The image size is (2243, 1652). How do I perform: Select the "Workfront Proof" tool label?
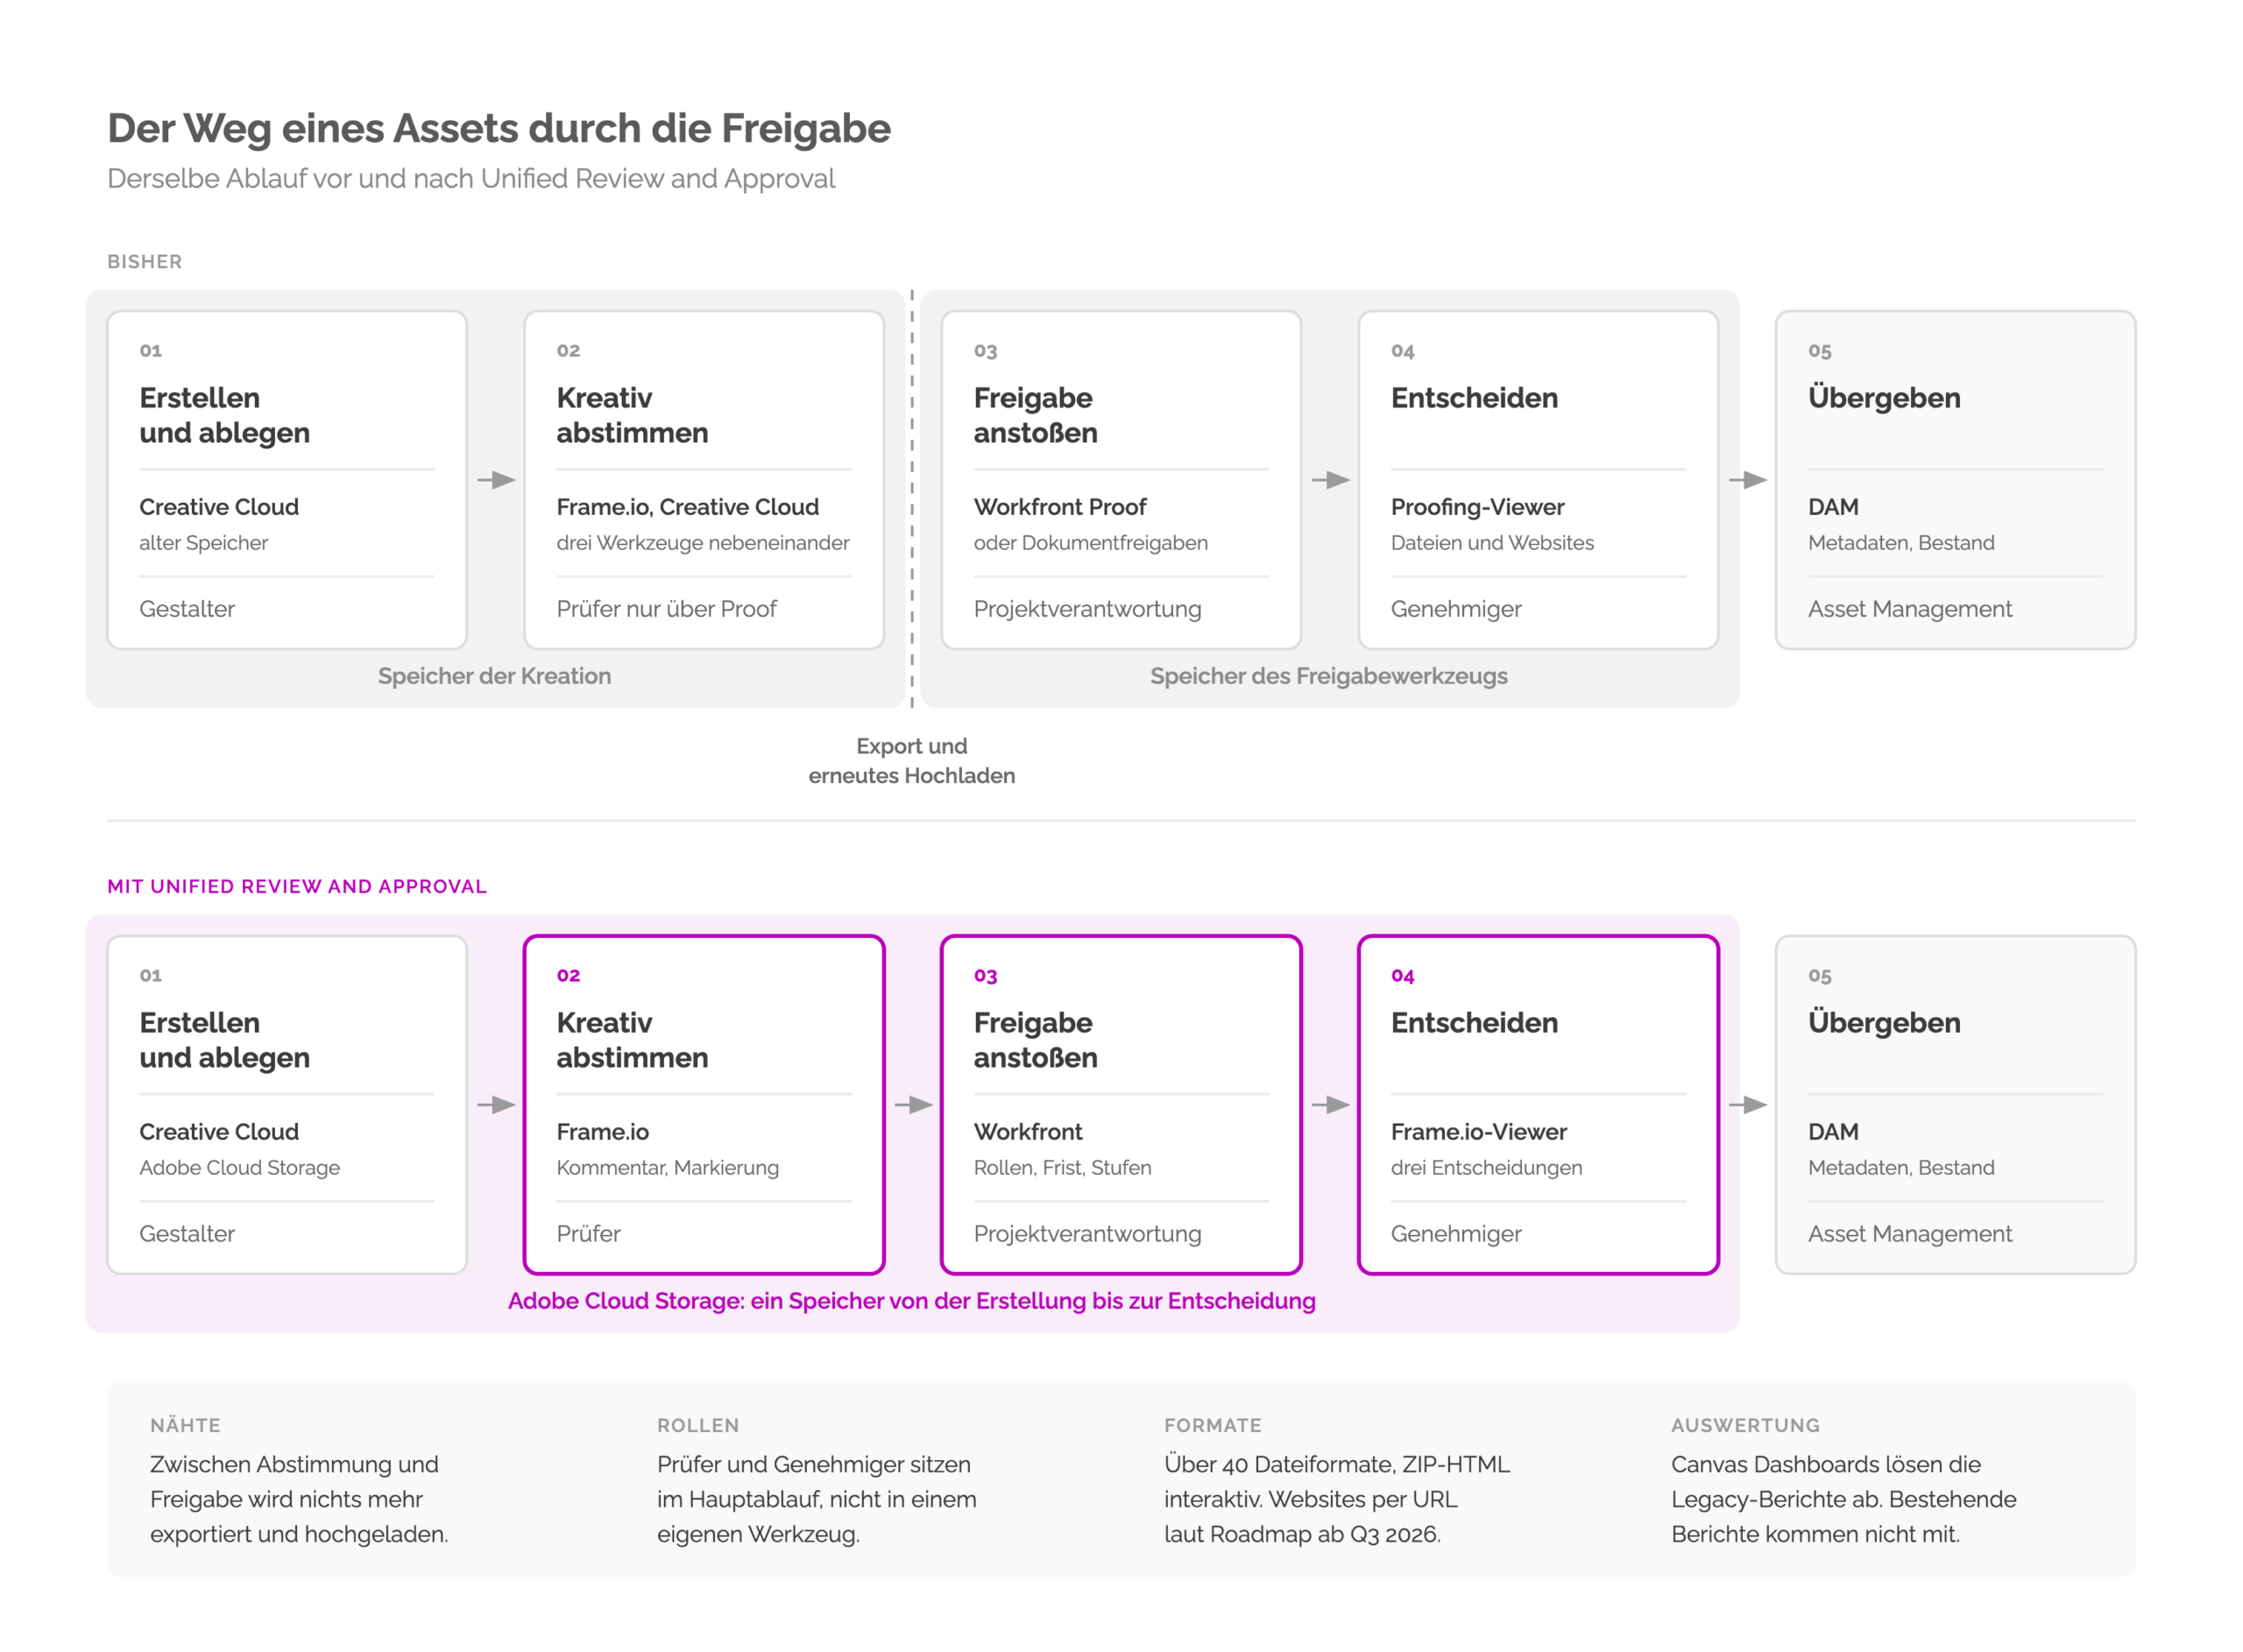pos(1060,507)
